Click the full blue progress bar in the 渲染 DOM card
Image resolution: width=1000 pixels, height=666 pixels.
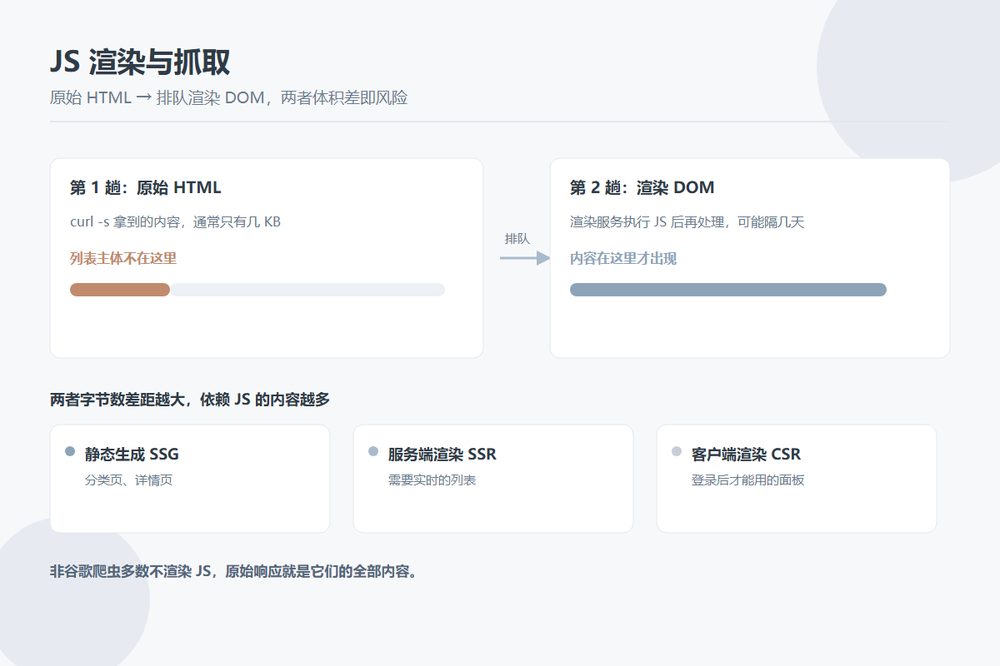coord(728,290)
